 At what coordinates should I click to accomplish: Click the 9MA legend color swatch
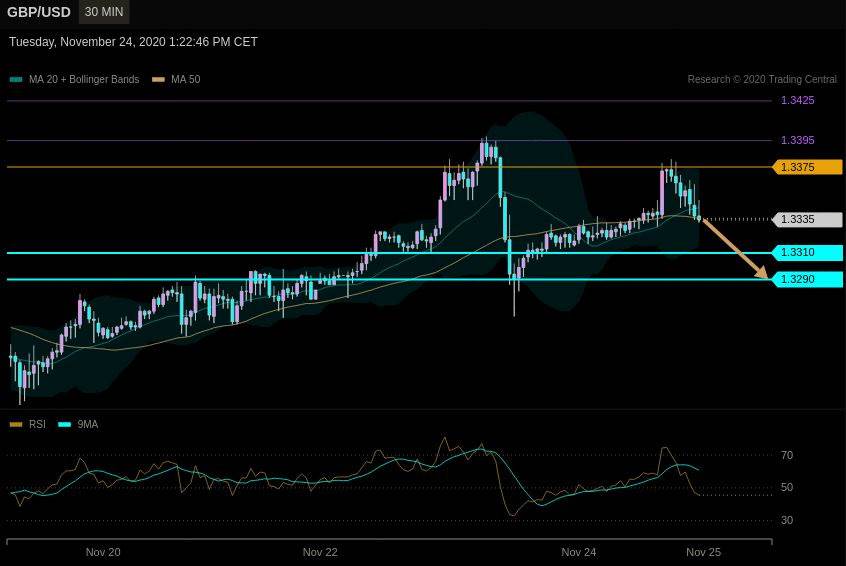pos(64,425)
